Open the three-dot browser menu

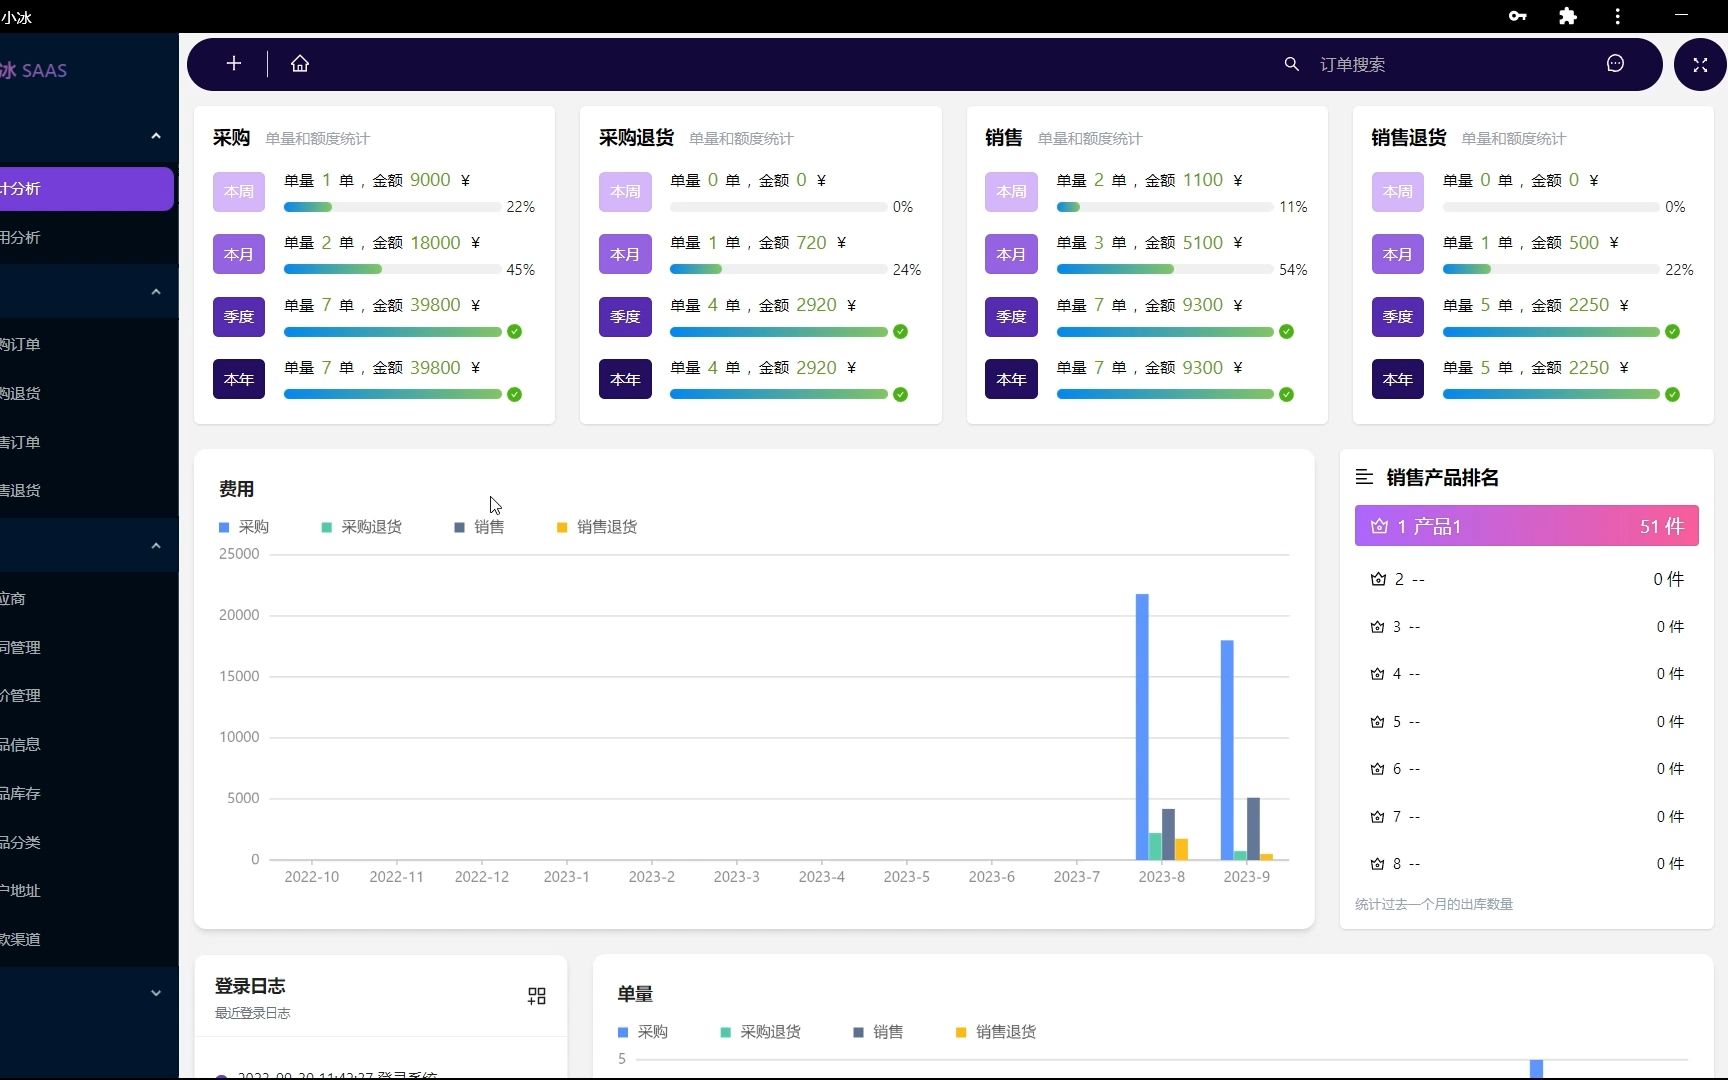pyautogui.click(x=1617, y=16)
